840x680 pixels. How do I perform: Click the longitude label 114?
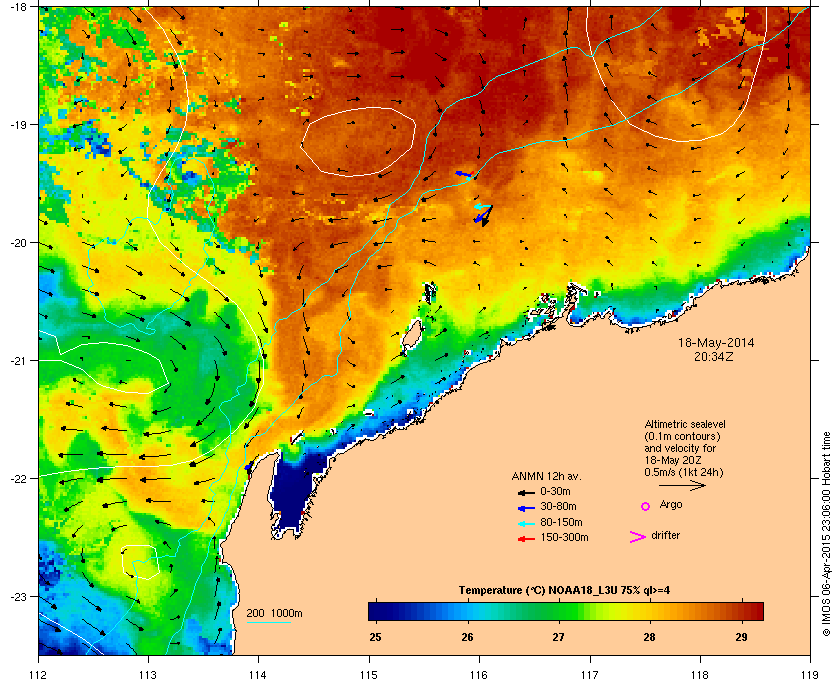click(x=258, y=675)
